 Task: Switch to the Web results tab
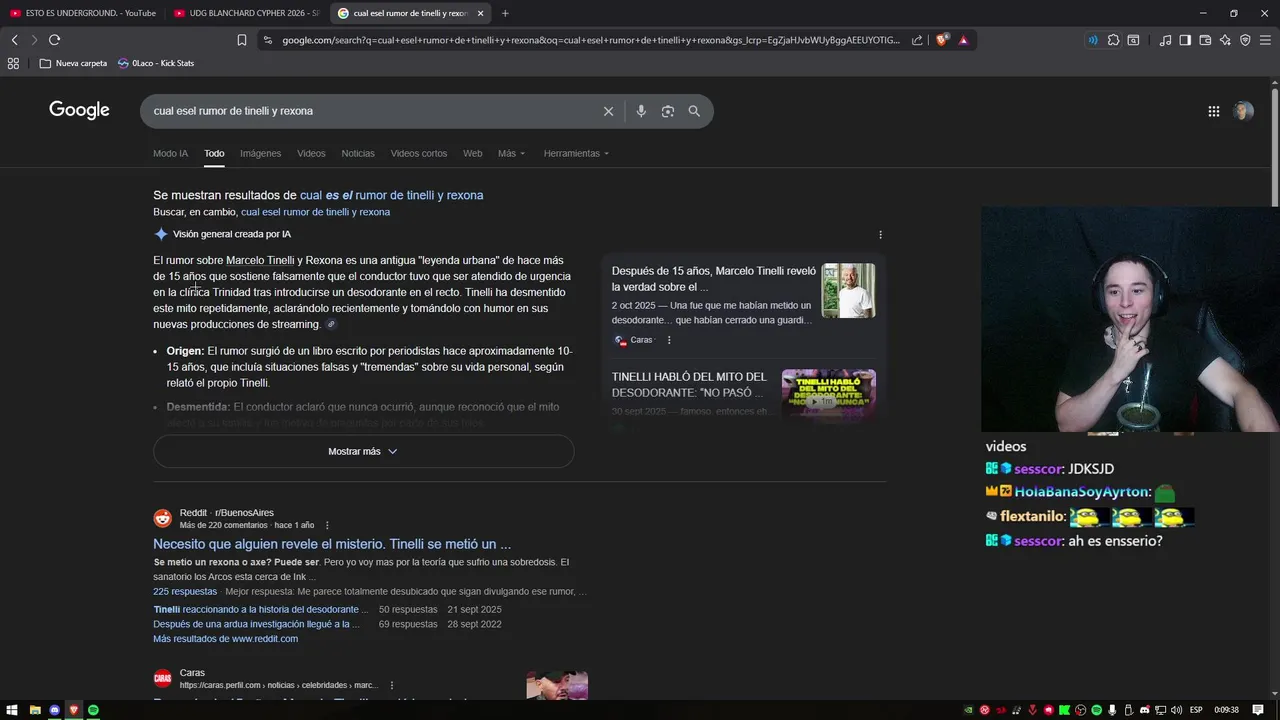(x=472, y=153)
